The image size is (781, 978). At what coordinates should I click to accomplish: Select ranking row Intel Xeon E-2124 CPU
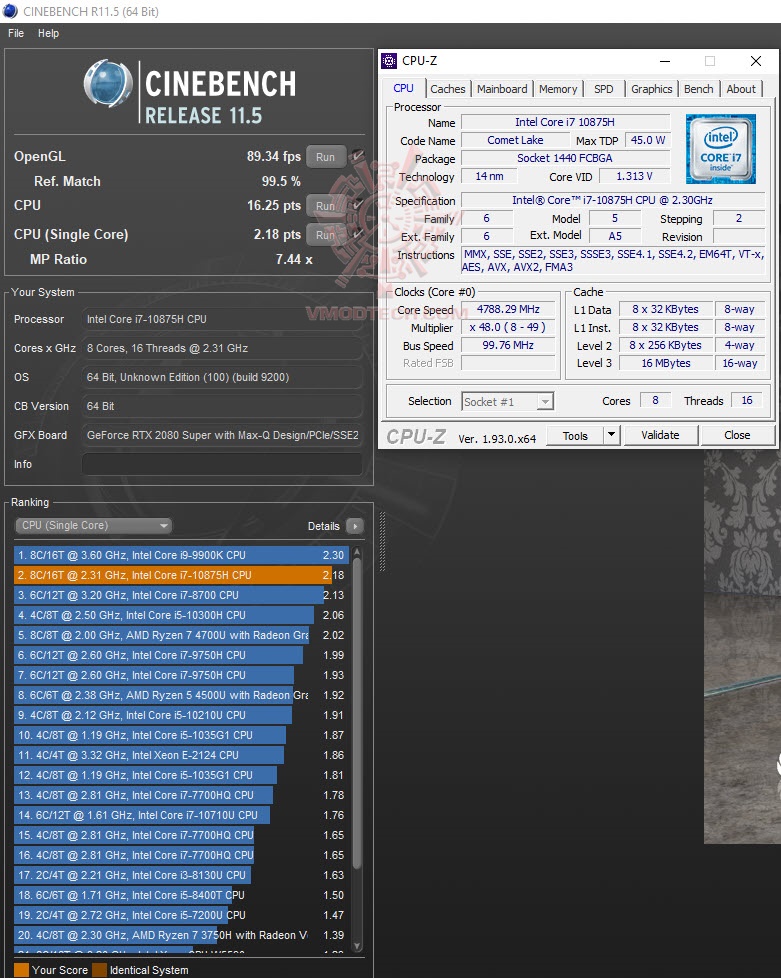pos(181,755)
